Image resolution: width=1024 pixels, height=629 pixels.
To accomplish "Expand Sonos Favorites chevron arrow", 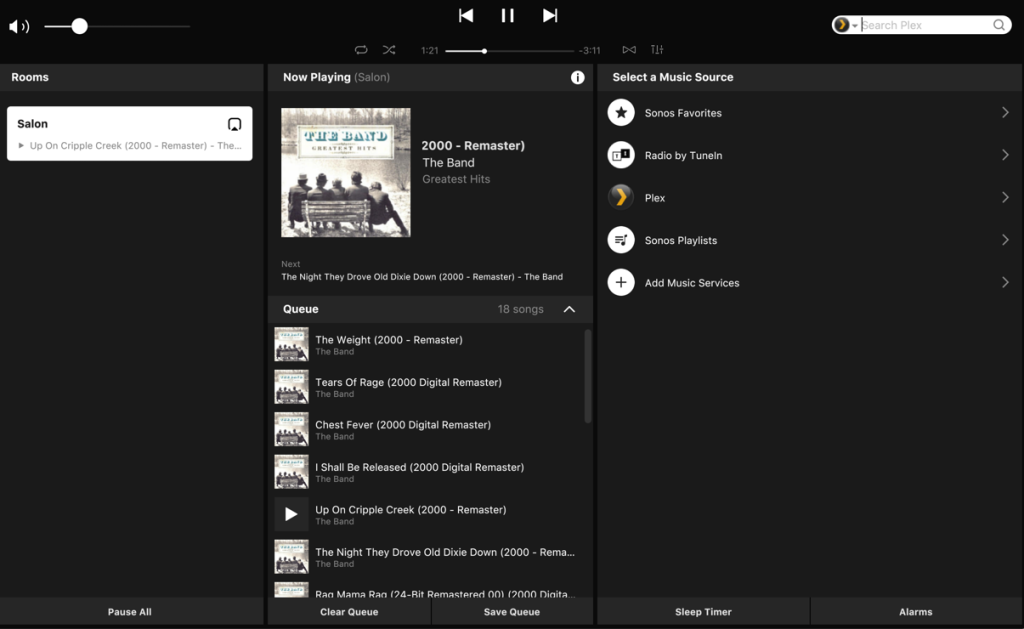I will (x=1005, y=112).
